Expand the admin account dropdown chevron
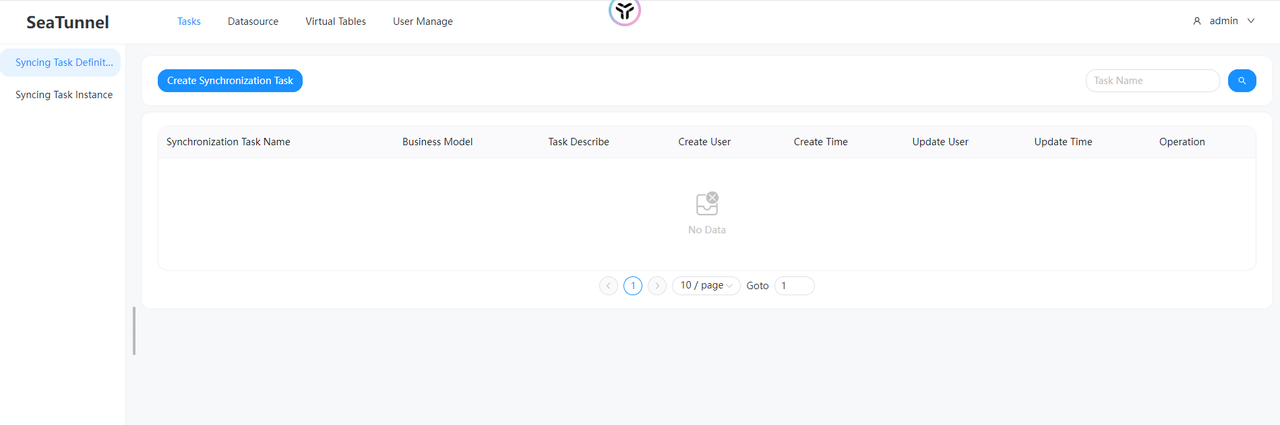 [x=1251, y=21]
